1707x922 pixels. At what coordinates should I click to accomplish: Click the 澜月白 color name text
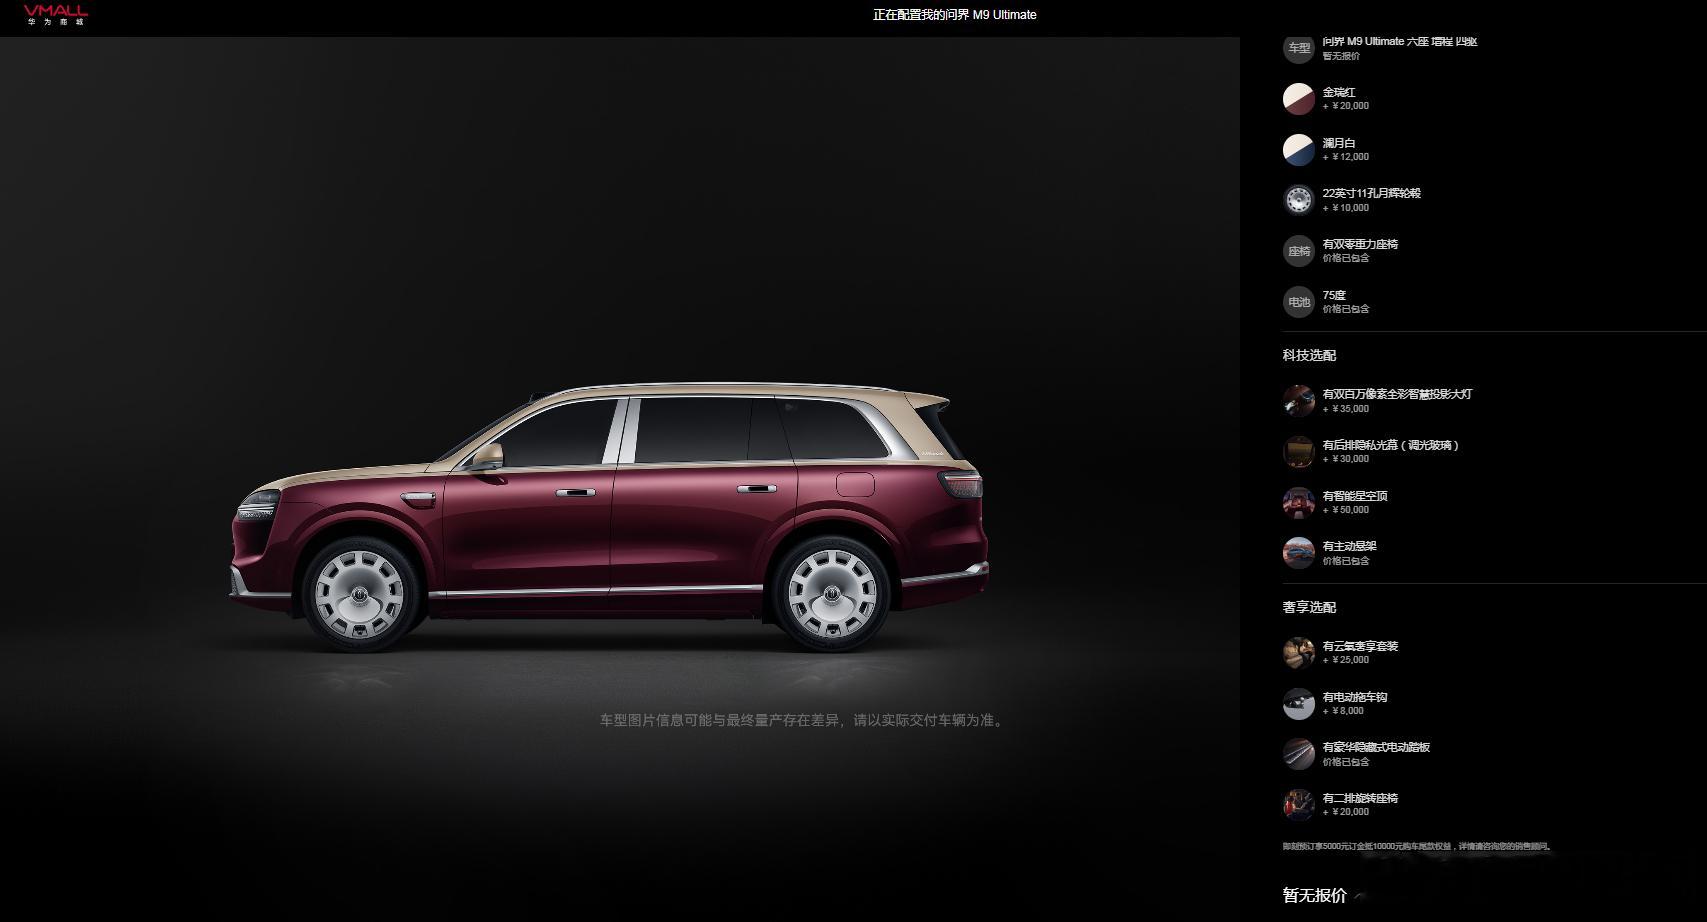[x=1339, y=143]
